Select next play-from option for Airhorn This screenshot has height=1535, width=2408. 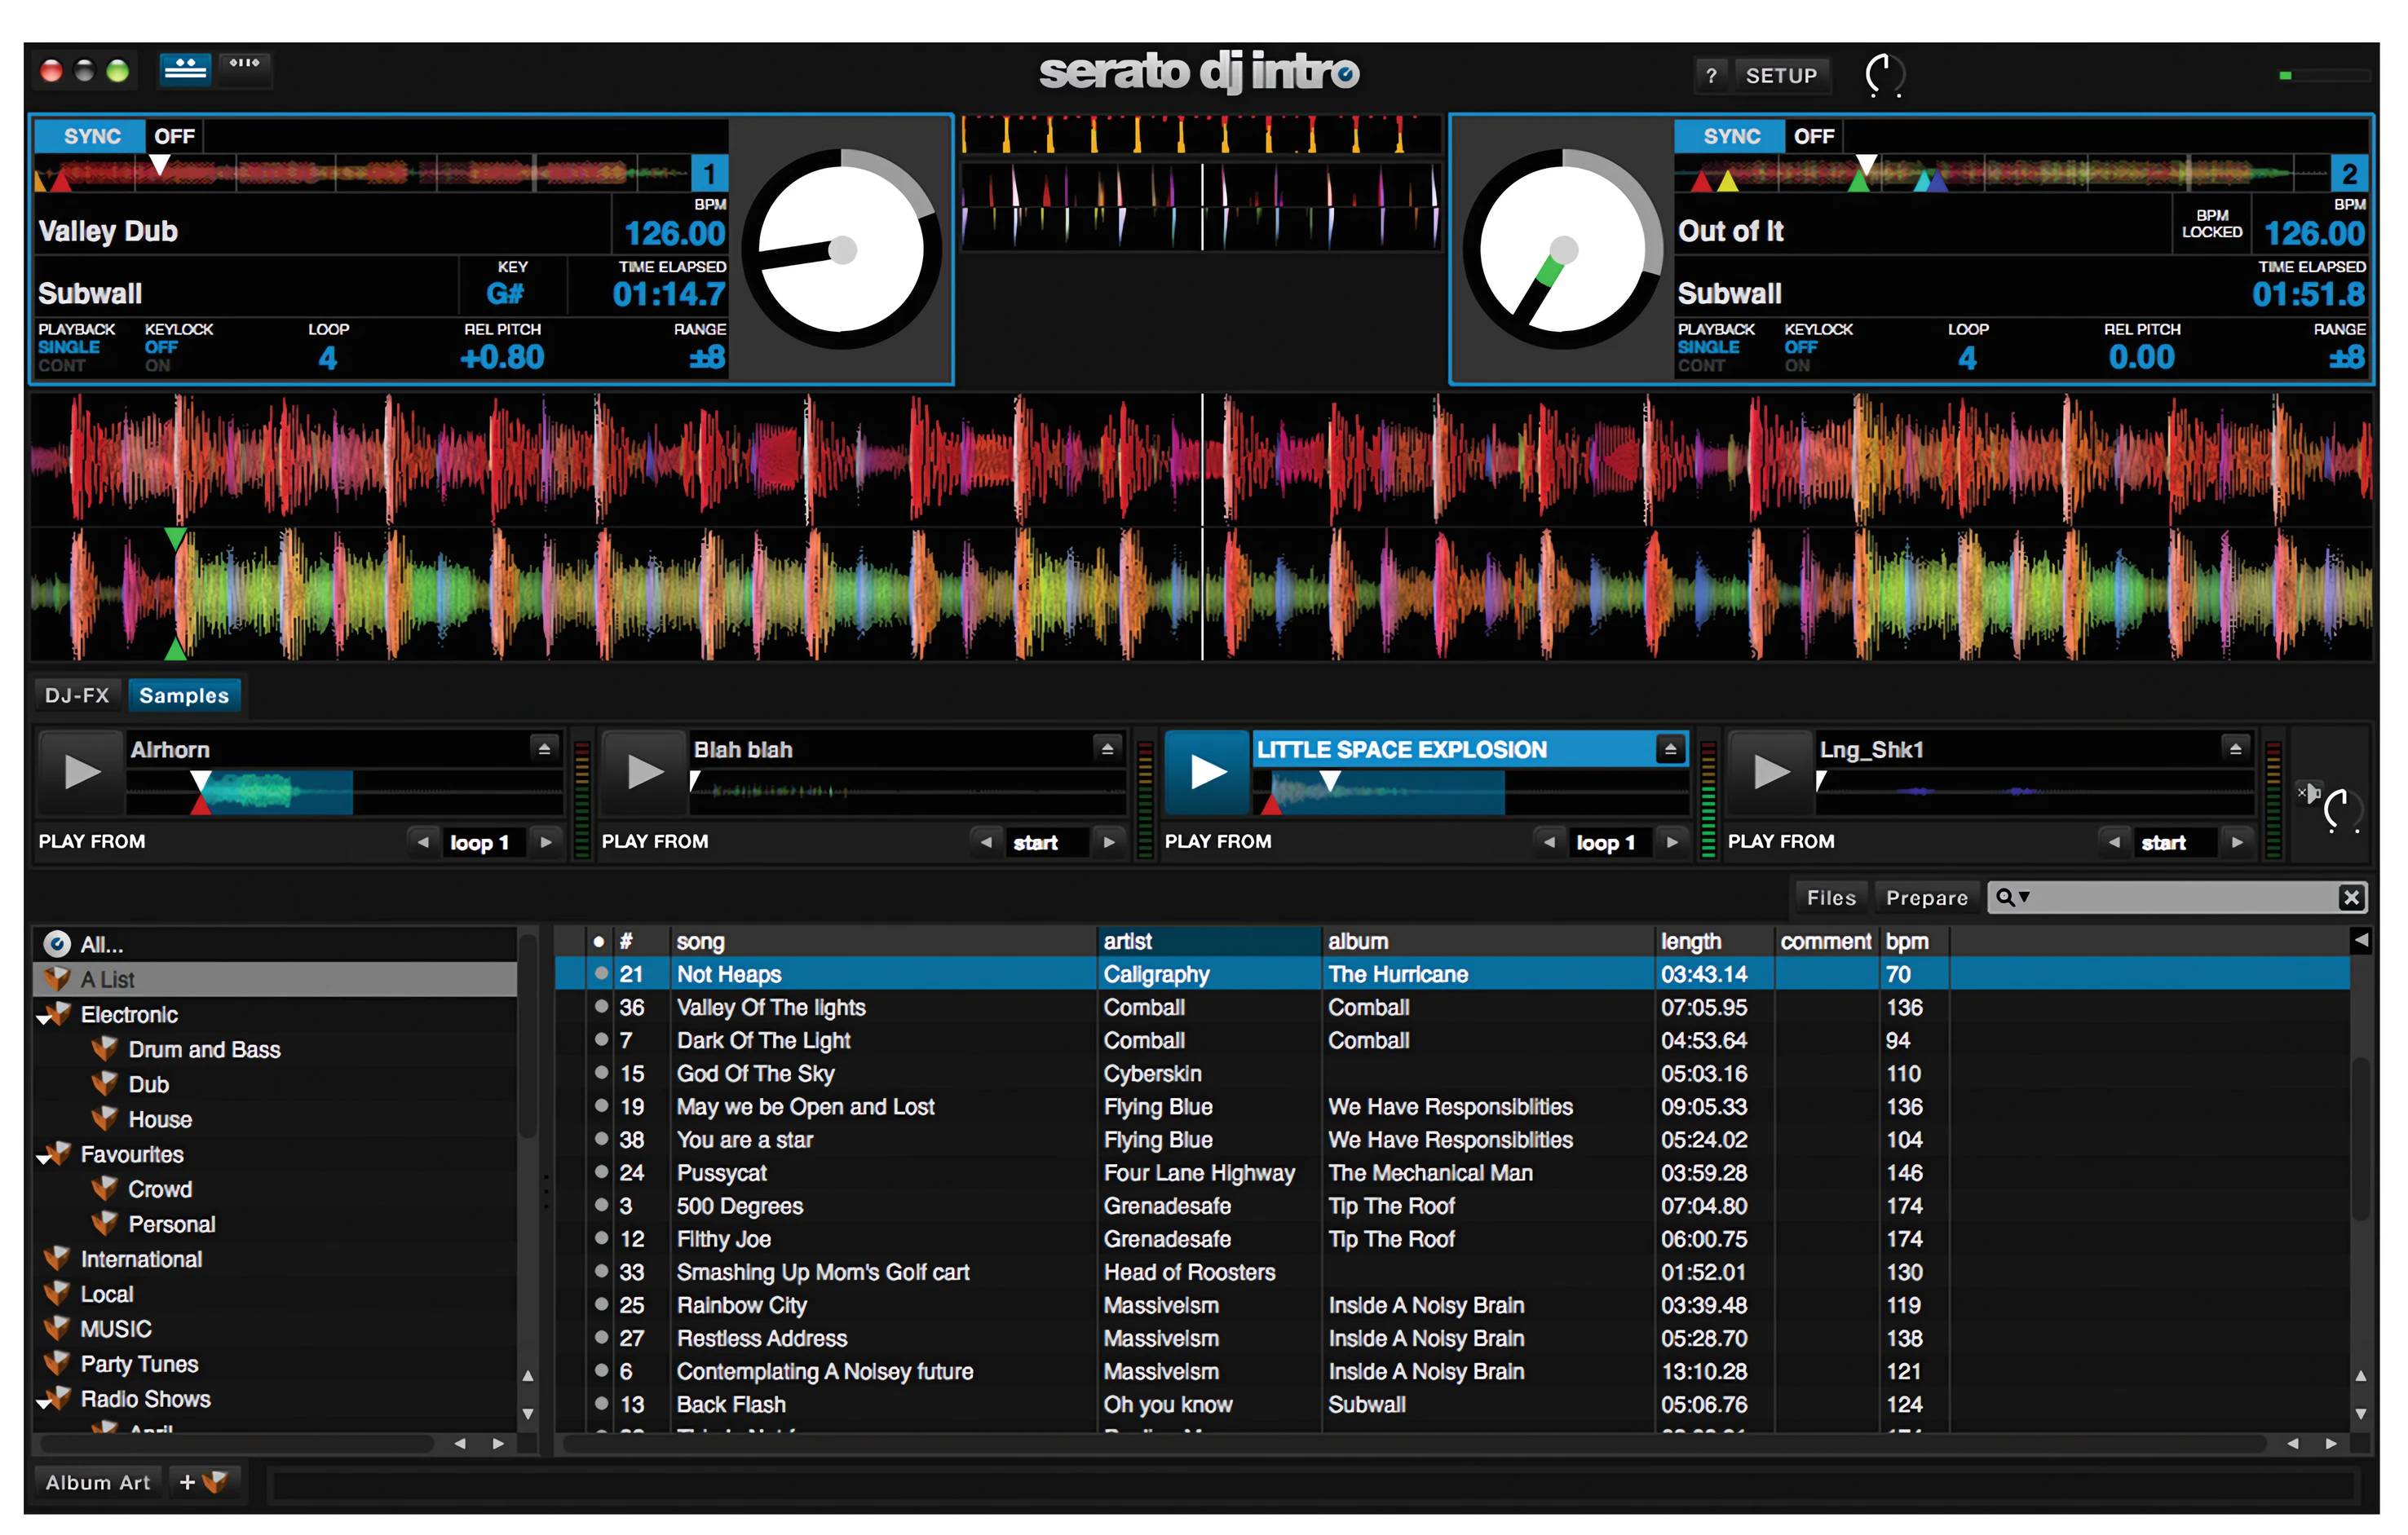point(546,842)
